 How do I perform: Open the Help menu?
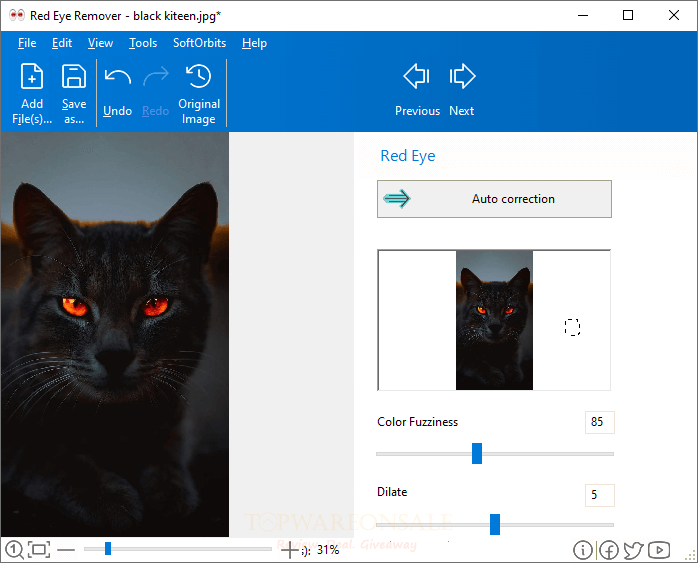[x=254, y=43]
